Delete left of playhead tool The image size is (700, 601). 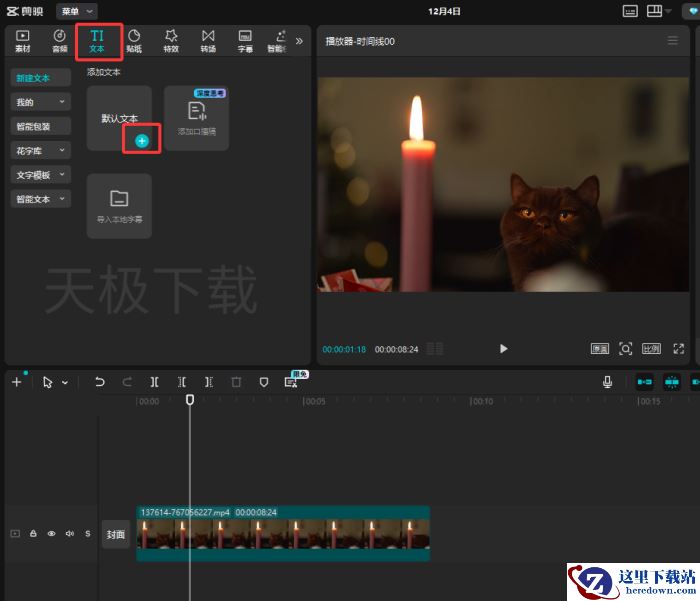[182, 382]
